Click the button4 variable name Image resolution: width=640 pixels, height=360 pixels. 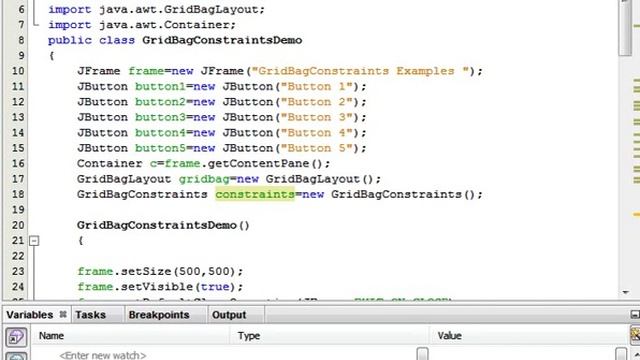coord(160,133)
